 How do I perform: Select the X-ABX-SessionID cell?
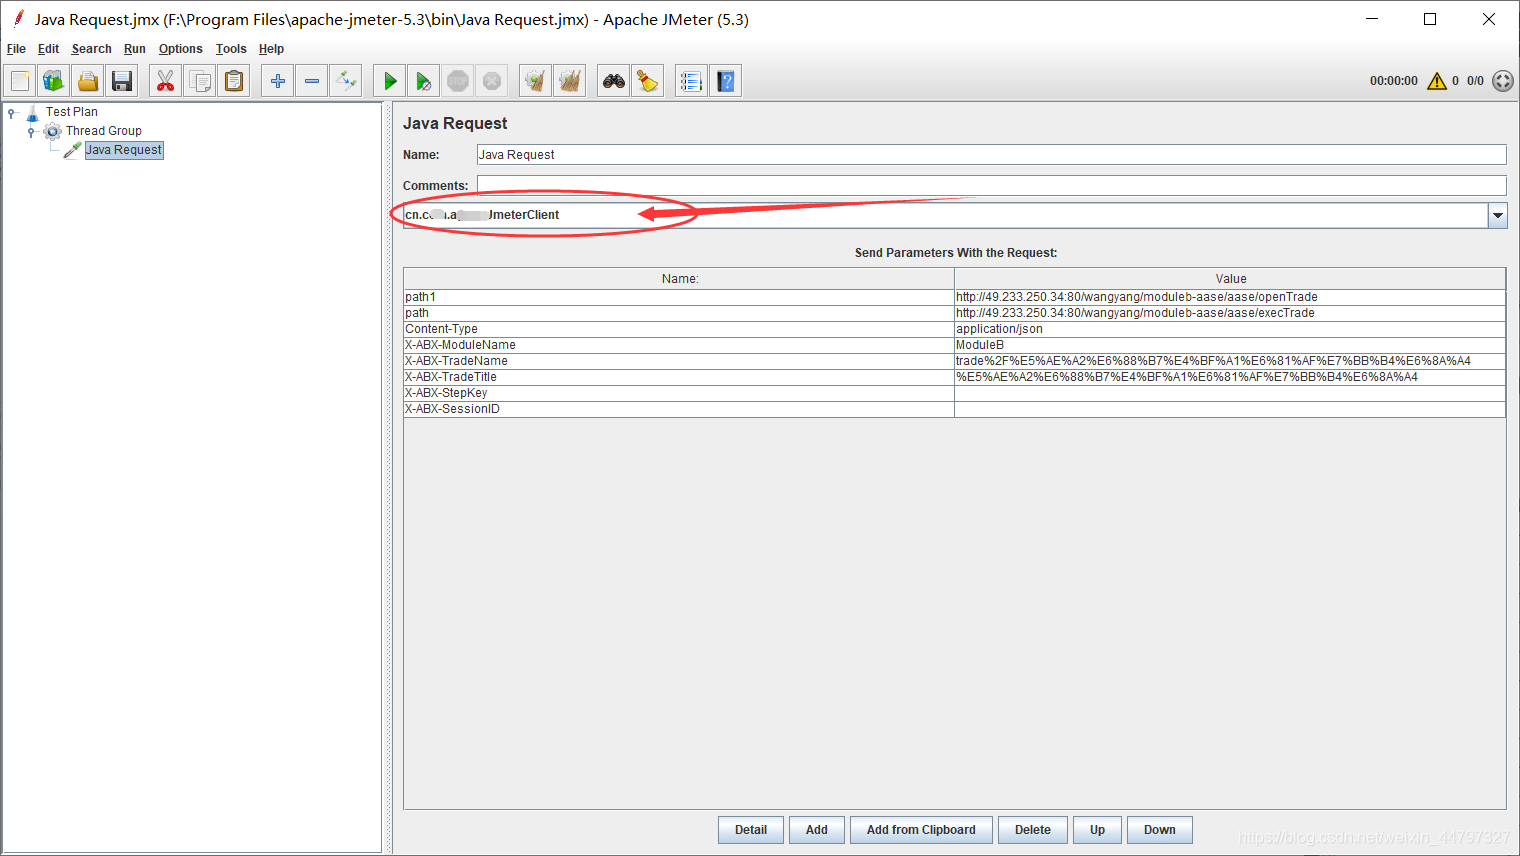[x=679, y=409]
